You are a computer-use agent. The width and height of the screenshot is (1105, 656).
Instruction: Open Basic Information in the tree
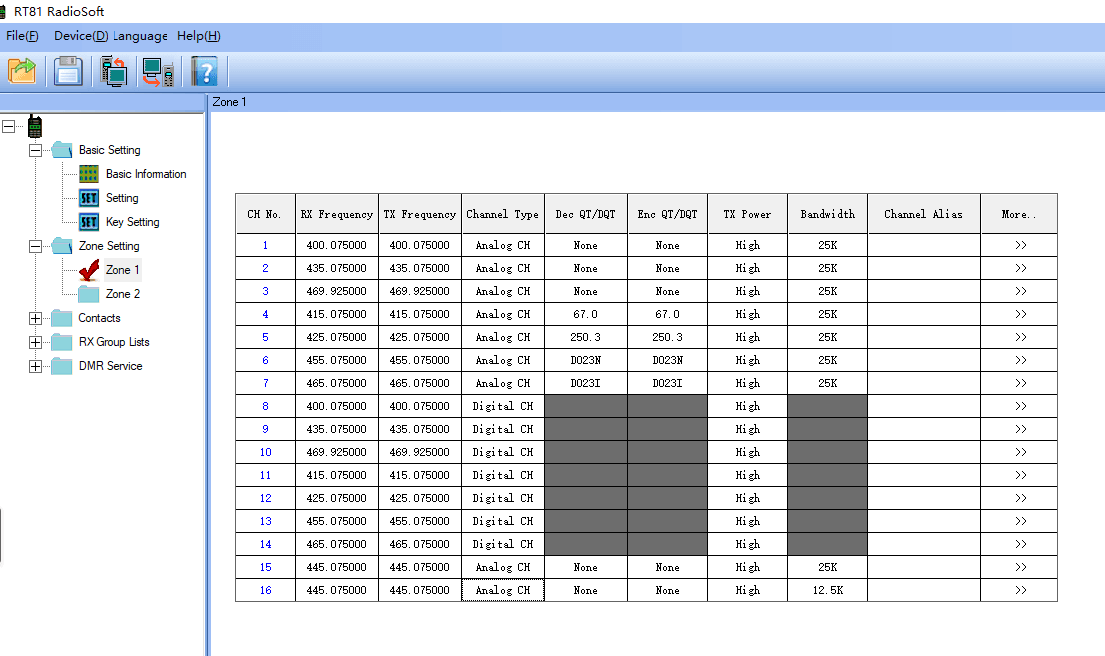click(145, 174)
